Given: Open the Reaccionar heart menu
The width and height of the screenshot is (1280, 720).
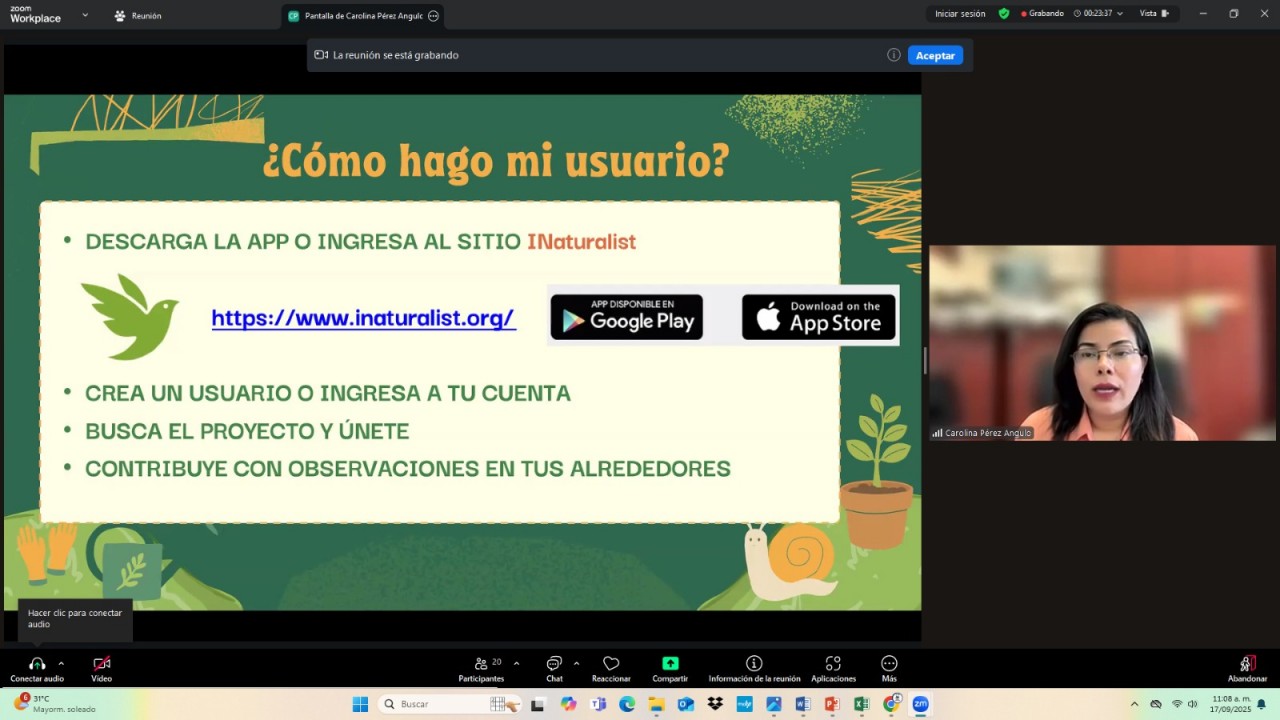Looking at the screenshot, I should (611, 668).
